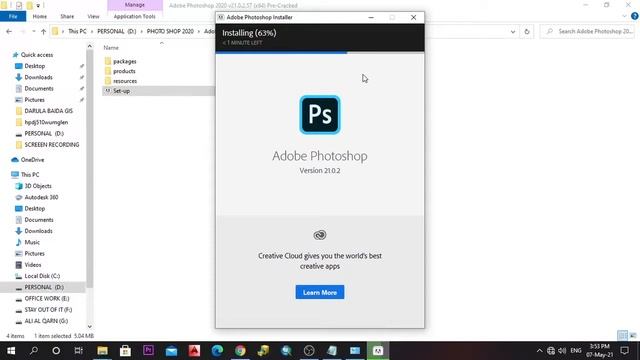
Task: Open the ALI AL QARN (G:) drive
Action: pos(46,321)
